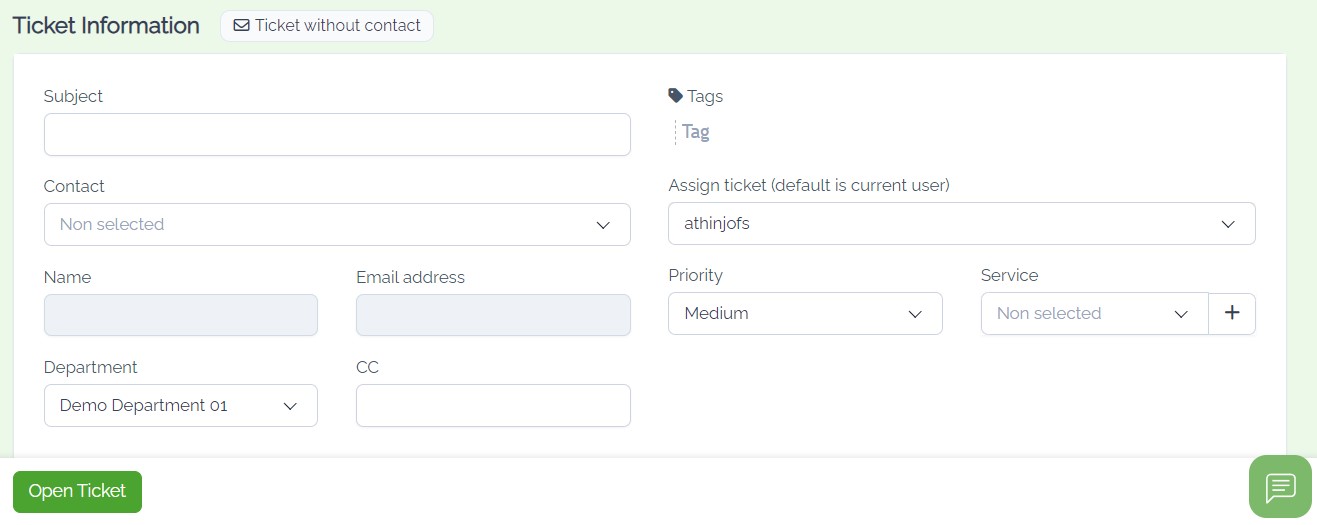Expand the Assign ticket athinjofs dropdown
1317x525 pixels.
point(961,223)
